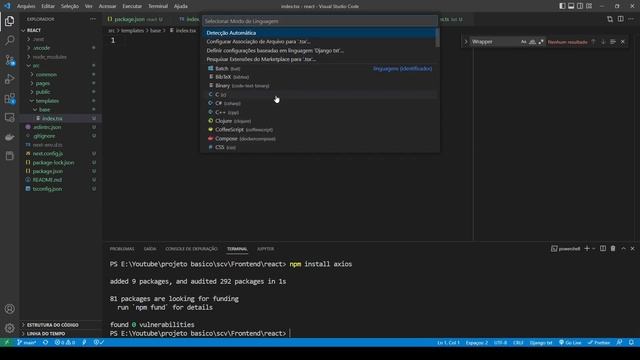Open the Extensions view in activity bar
Viewport: 640px width, 360px height.
point(9,98)
